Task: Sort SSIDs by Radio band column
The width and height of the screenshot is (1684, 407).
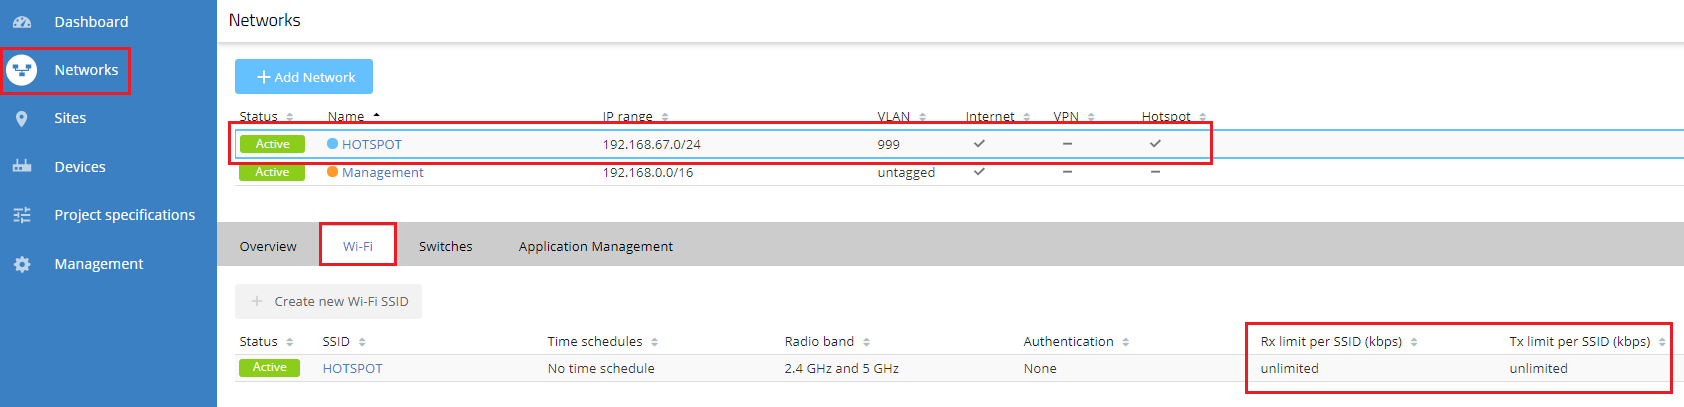Action: (x=866, y=342)
